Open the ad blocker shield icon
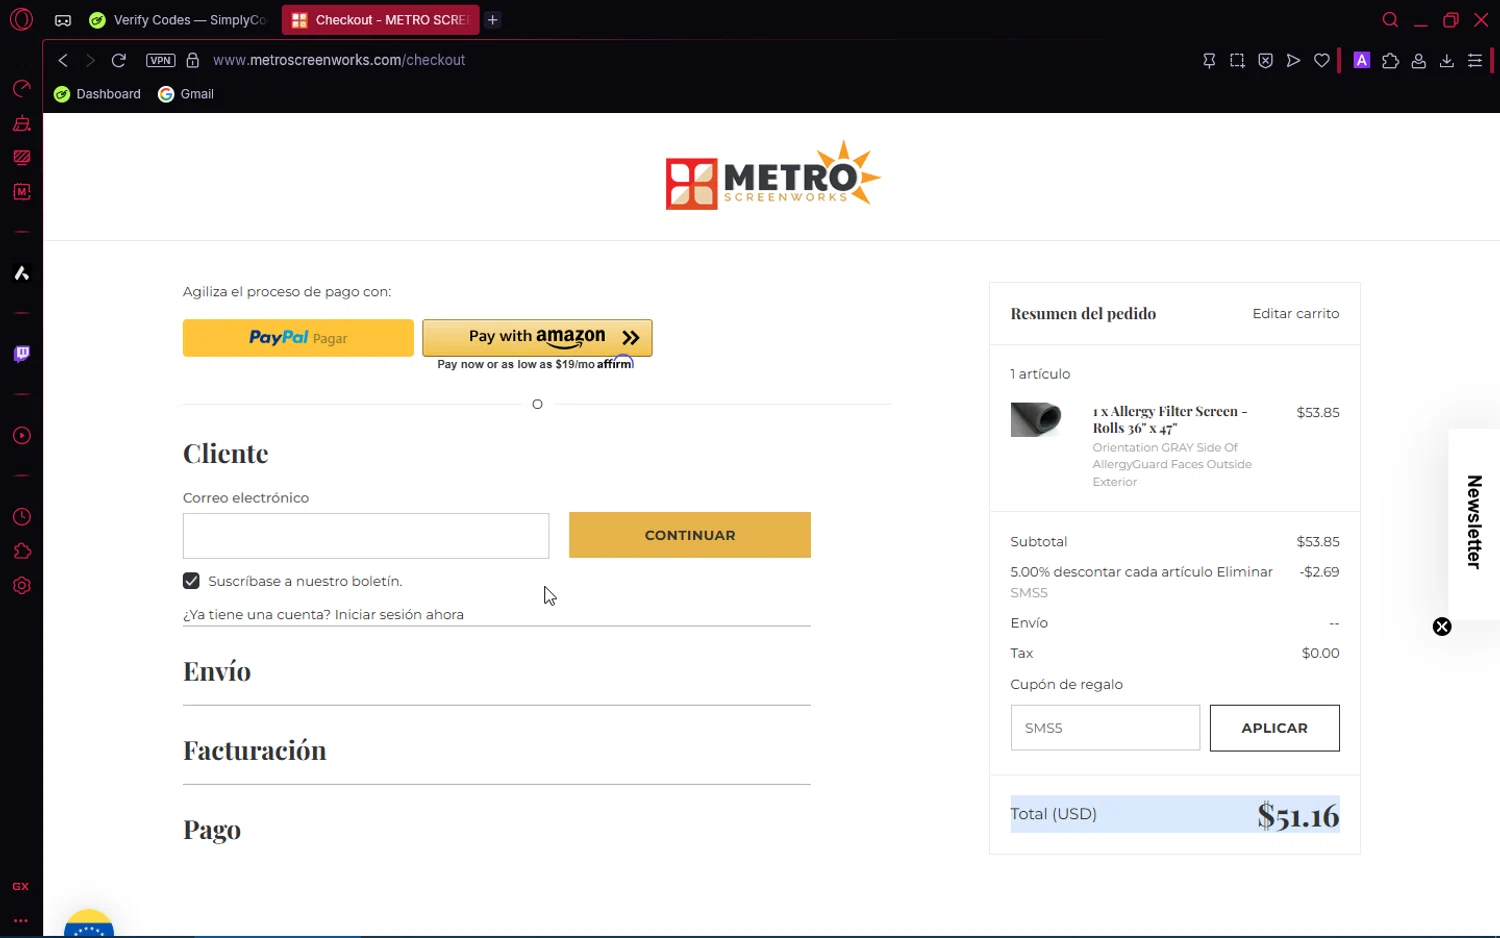Screen dimensions: 1500x938 point(1265,60)
